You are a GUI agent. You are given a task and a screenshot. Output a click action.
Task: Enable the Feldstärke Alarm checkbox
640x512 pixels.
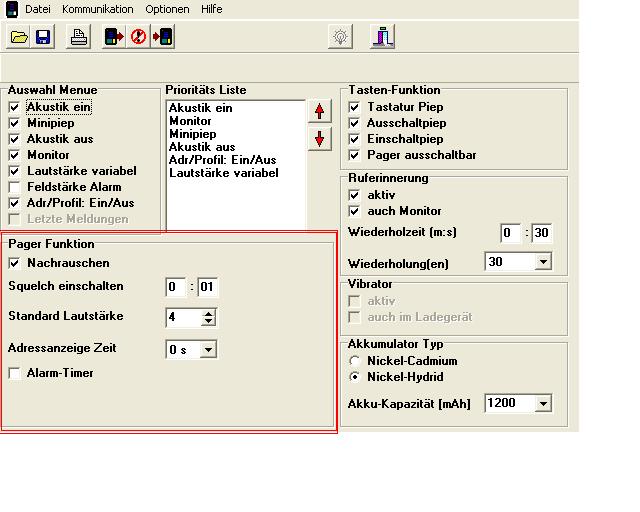point(14,187)
